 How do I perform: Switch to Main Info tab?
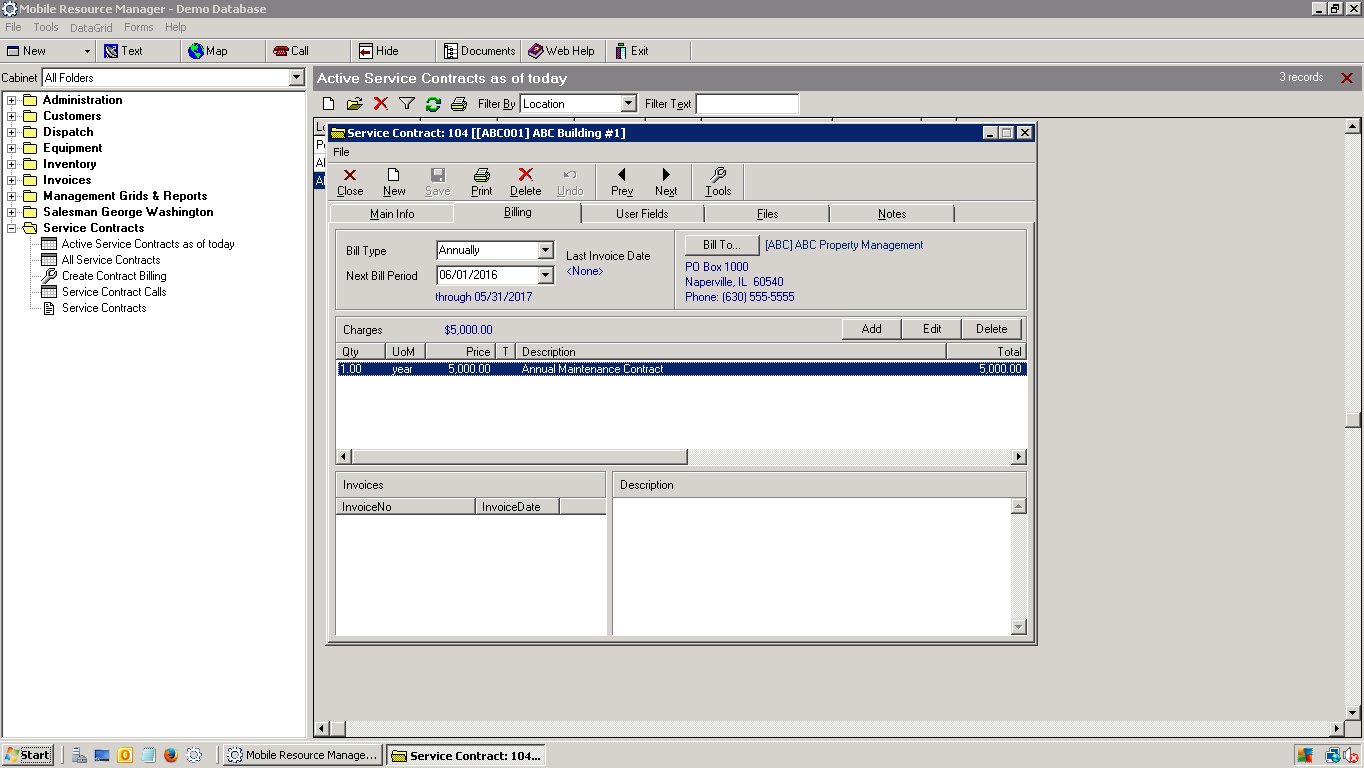click(392, 214)
